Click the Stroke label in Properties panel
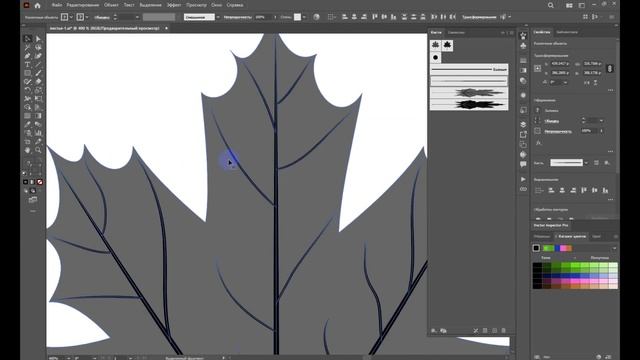The image size is (640, 360). 551,121
